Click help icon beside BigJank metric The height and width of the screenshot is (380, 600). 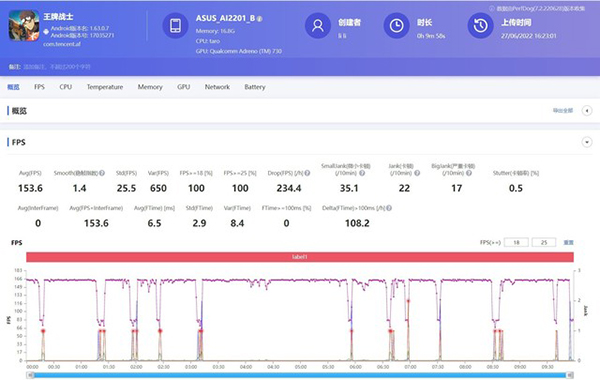[469, 173]
